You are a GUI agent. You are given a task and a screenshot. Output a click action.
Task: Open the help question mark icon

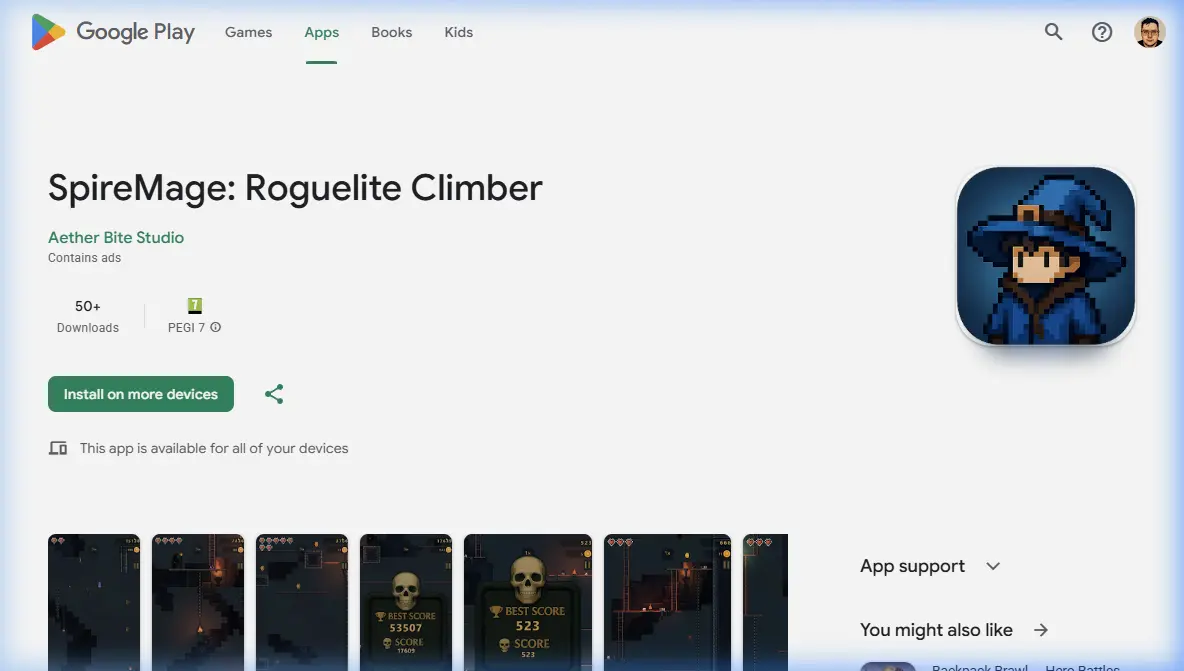pos(1102,32)
